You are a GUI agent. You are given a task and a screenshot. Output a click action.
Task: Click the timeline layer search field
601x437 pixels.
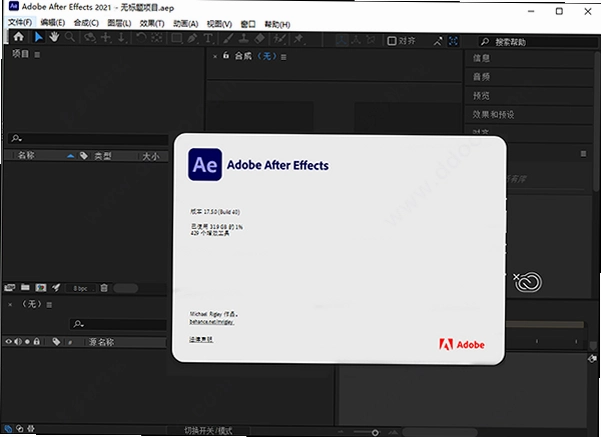(x=118, y=324)
